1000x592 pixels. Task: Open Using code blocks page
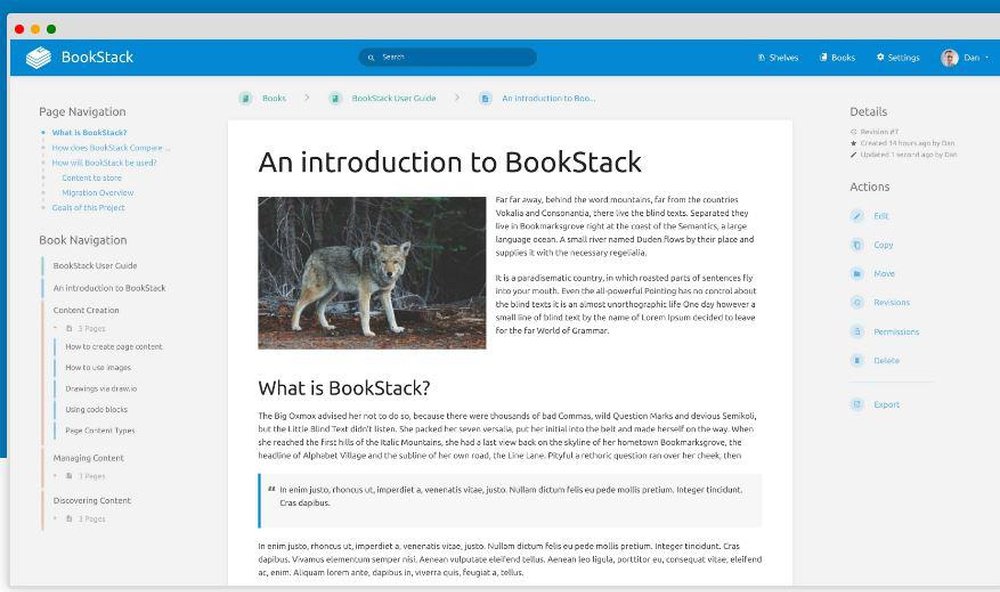96,410
